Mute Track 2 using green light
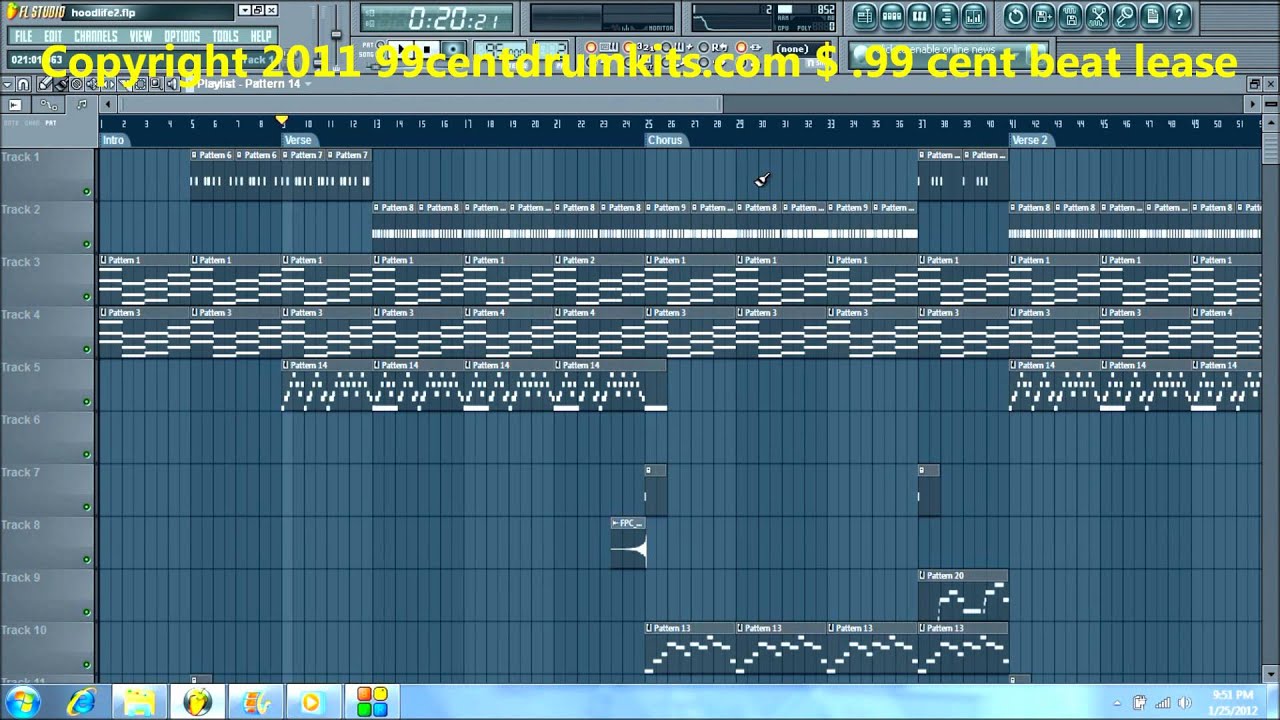 (x=87, y=244)
